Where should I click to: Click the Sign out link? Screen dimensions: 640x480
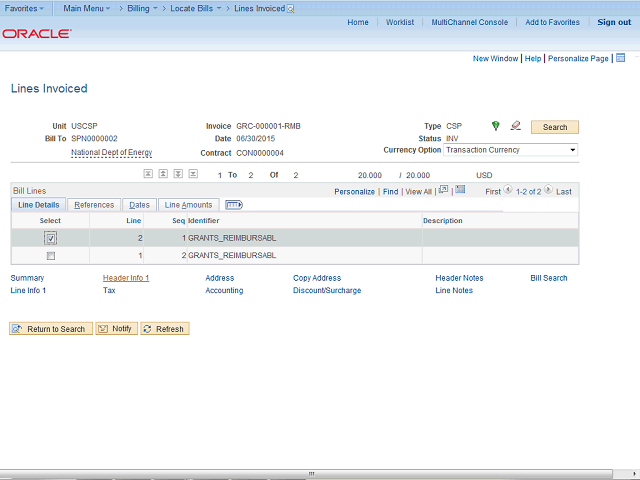614,22
